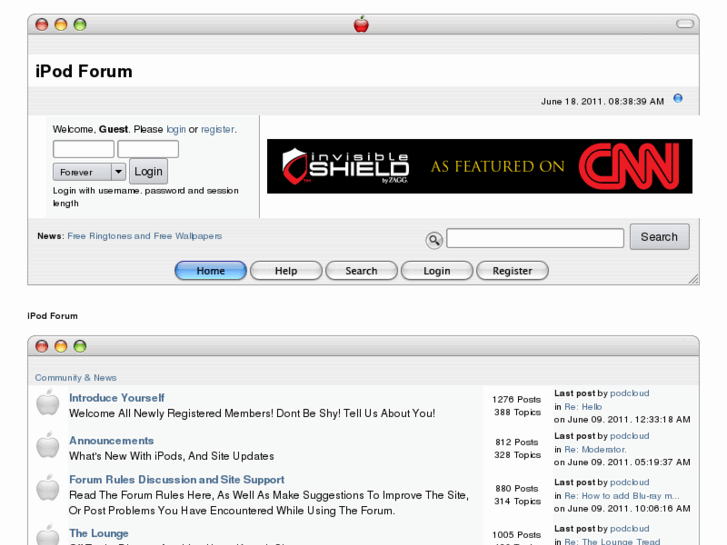The height and width of the screenshot is (545, 727).
Task: Open last post Re: How to add Blu-ray
Action: click(x=622, y=496)
